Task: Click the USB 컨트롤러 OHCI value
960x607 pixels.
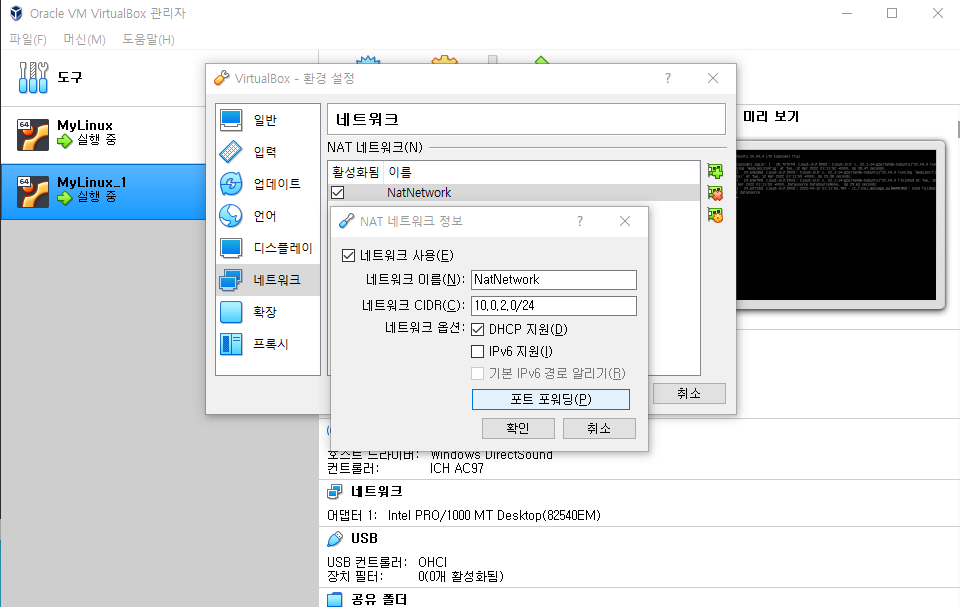Action: 432,562
